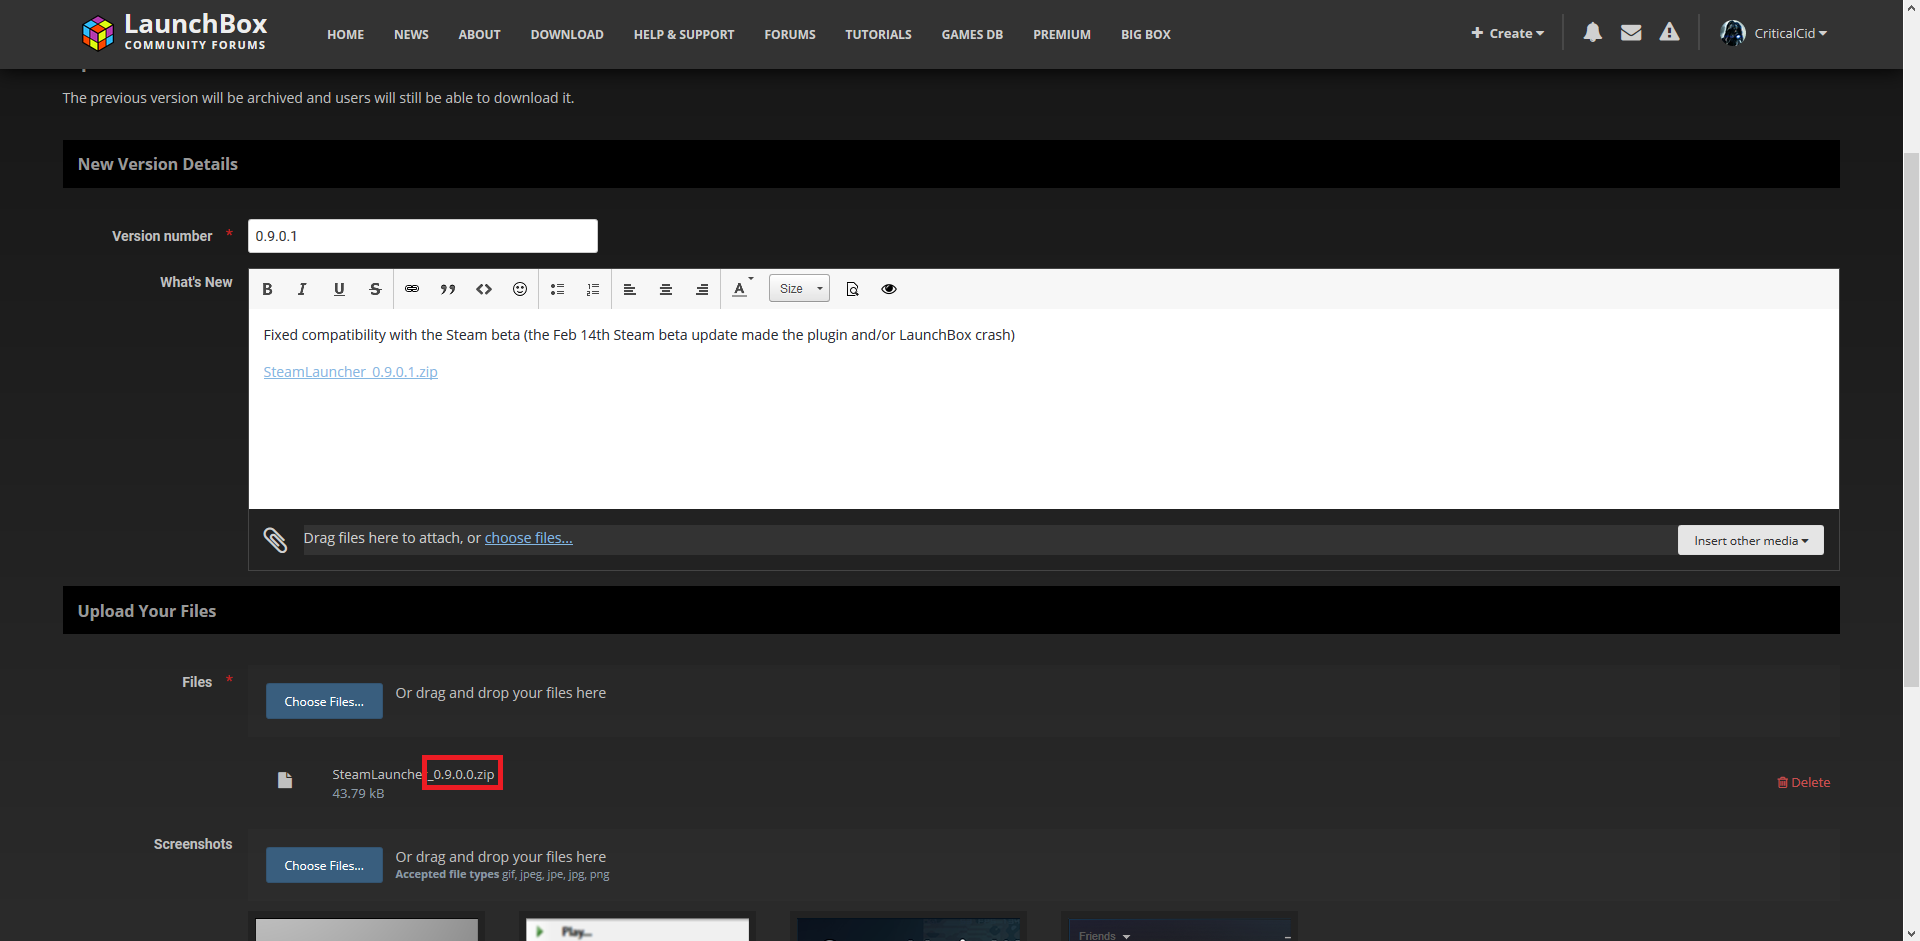1920x941 pixels.
Task: Open the Insert other media dropdown
Action: pyautogui.click(x=1750, y=540)
